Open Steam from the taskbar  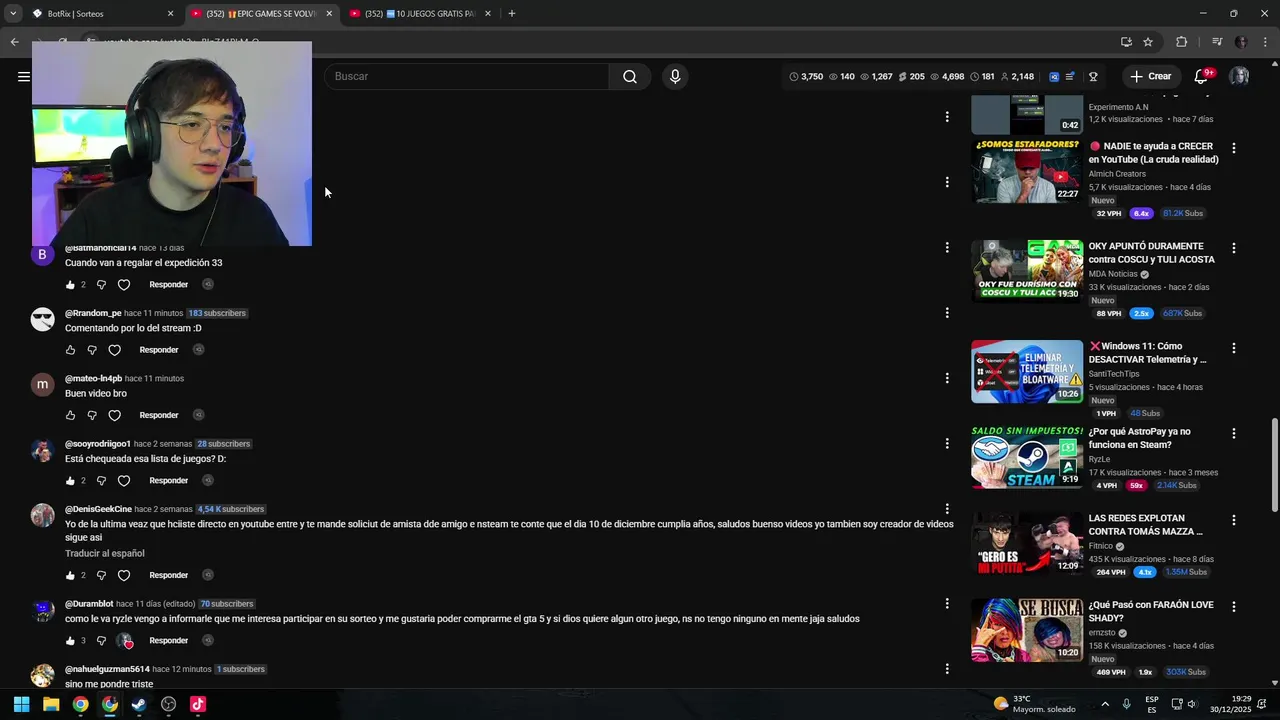coord(139,704)
